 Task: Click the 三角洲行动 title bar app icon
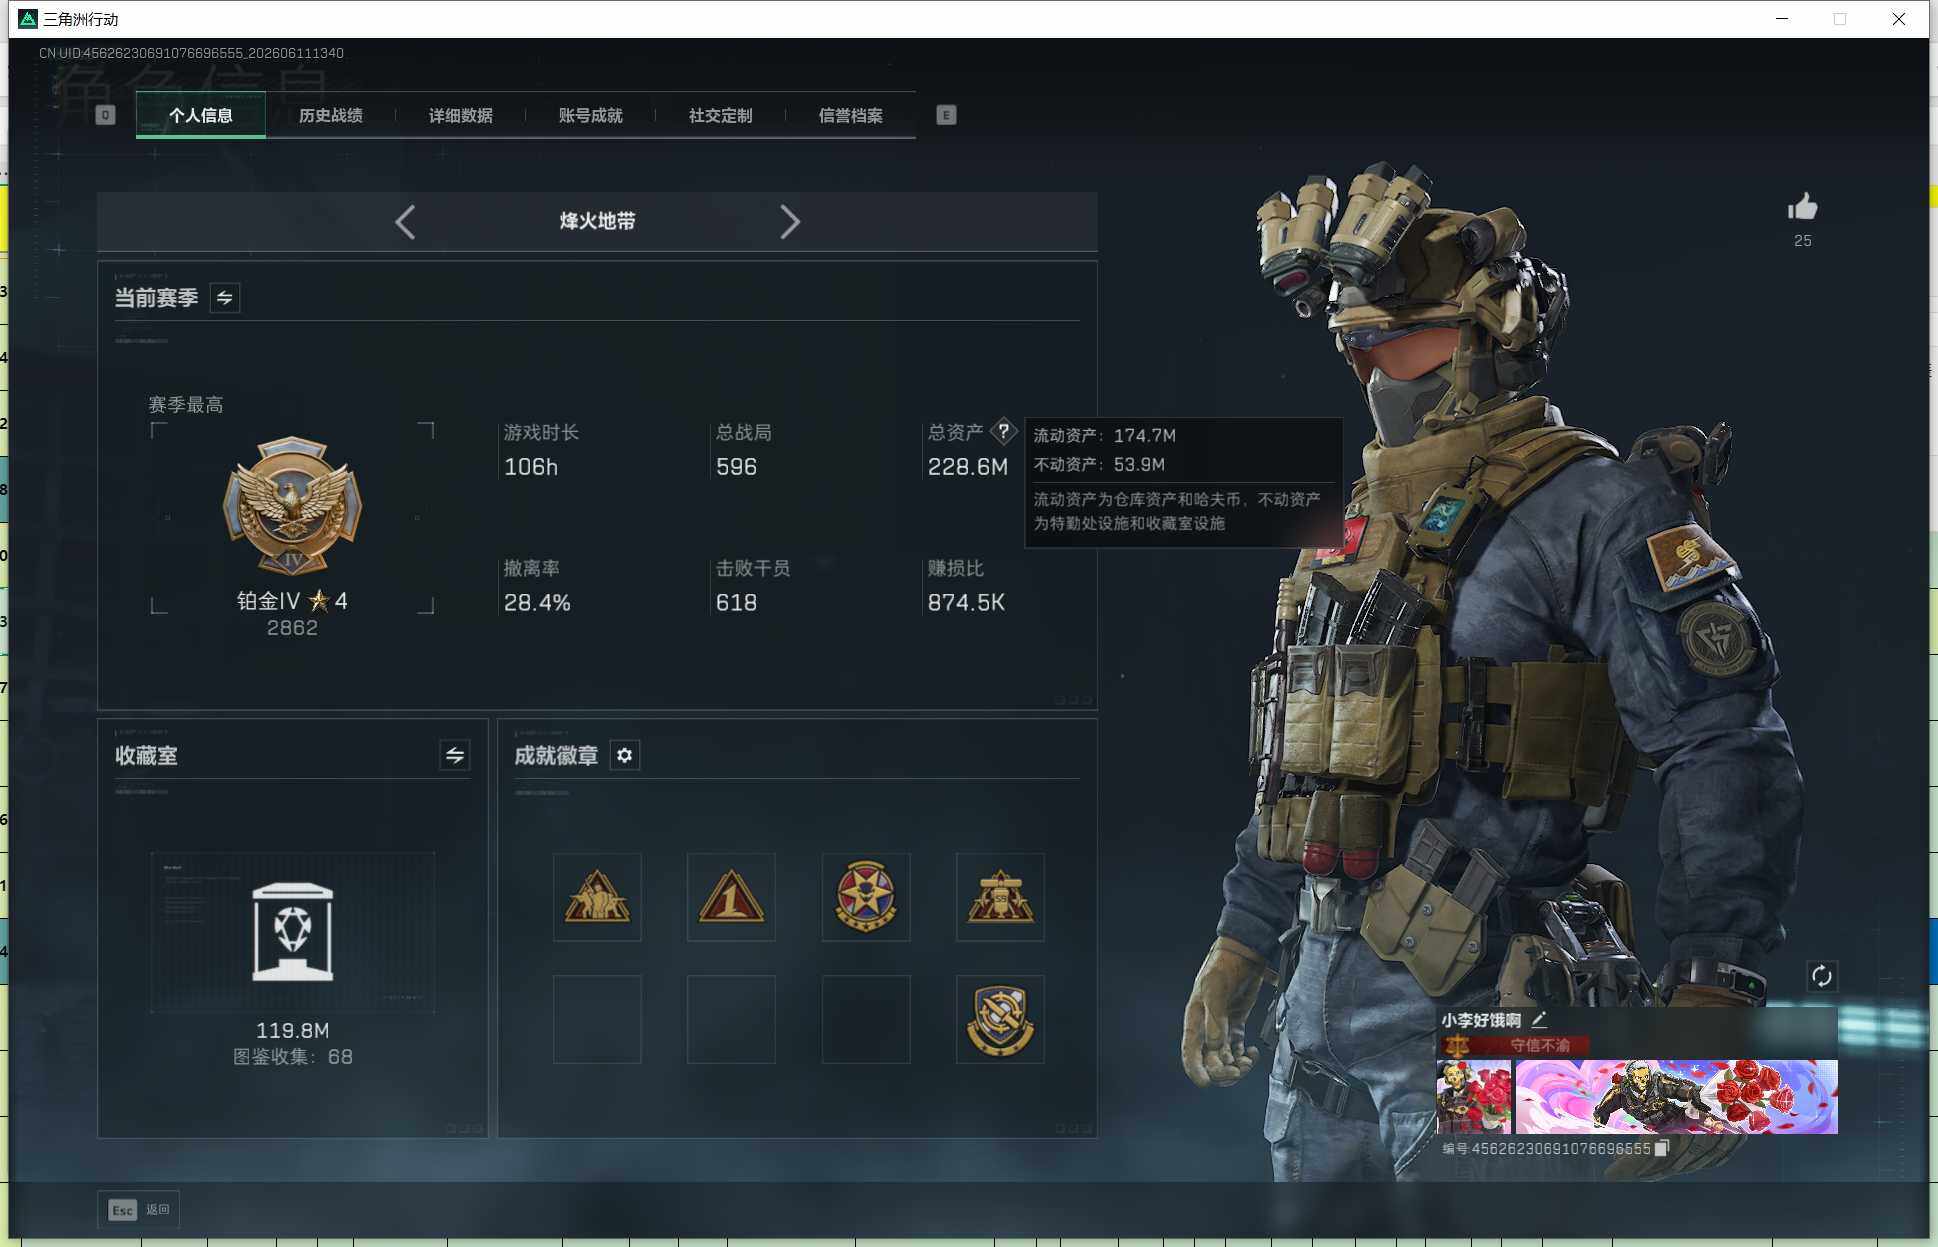(28, 19)
